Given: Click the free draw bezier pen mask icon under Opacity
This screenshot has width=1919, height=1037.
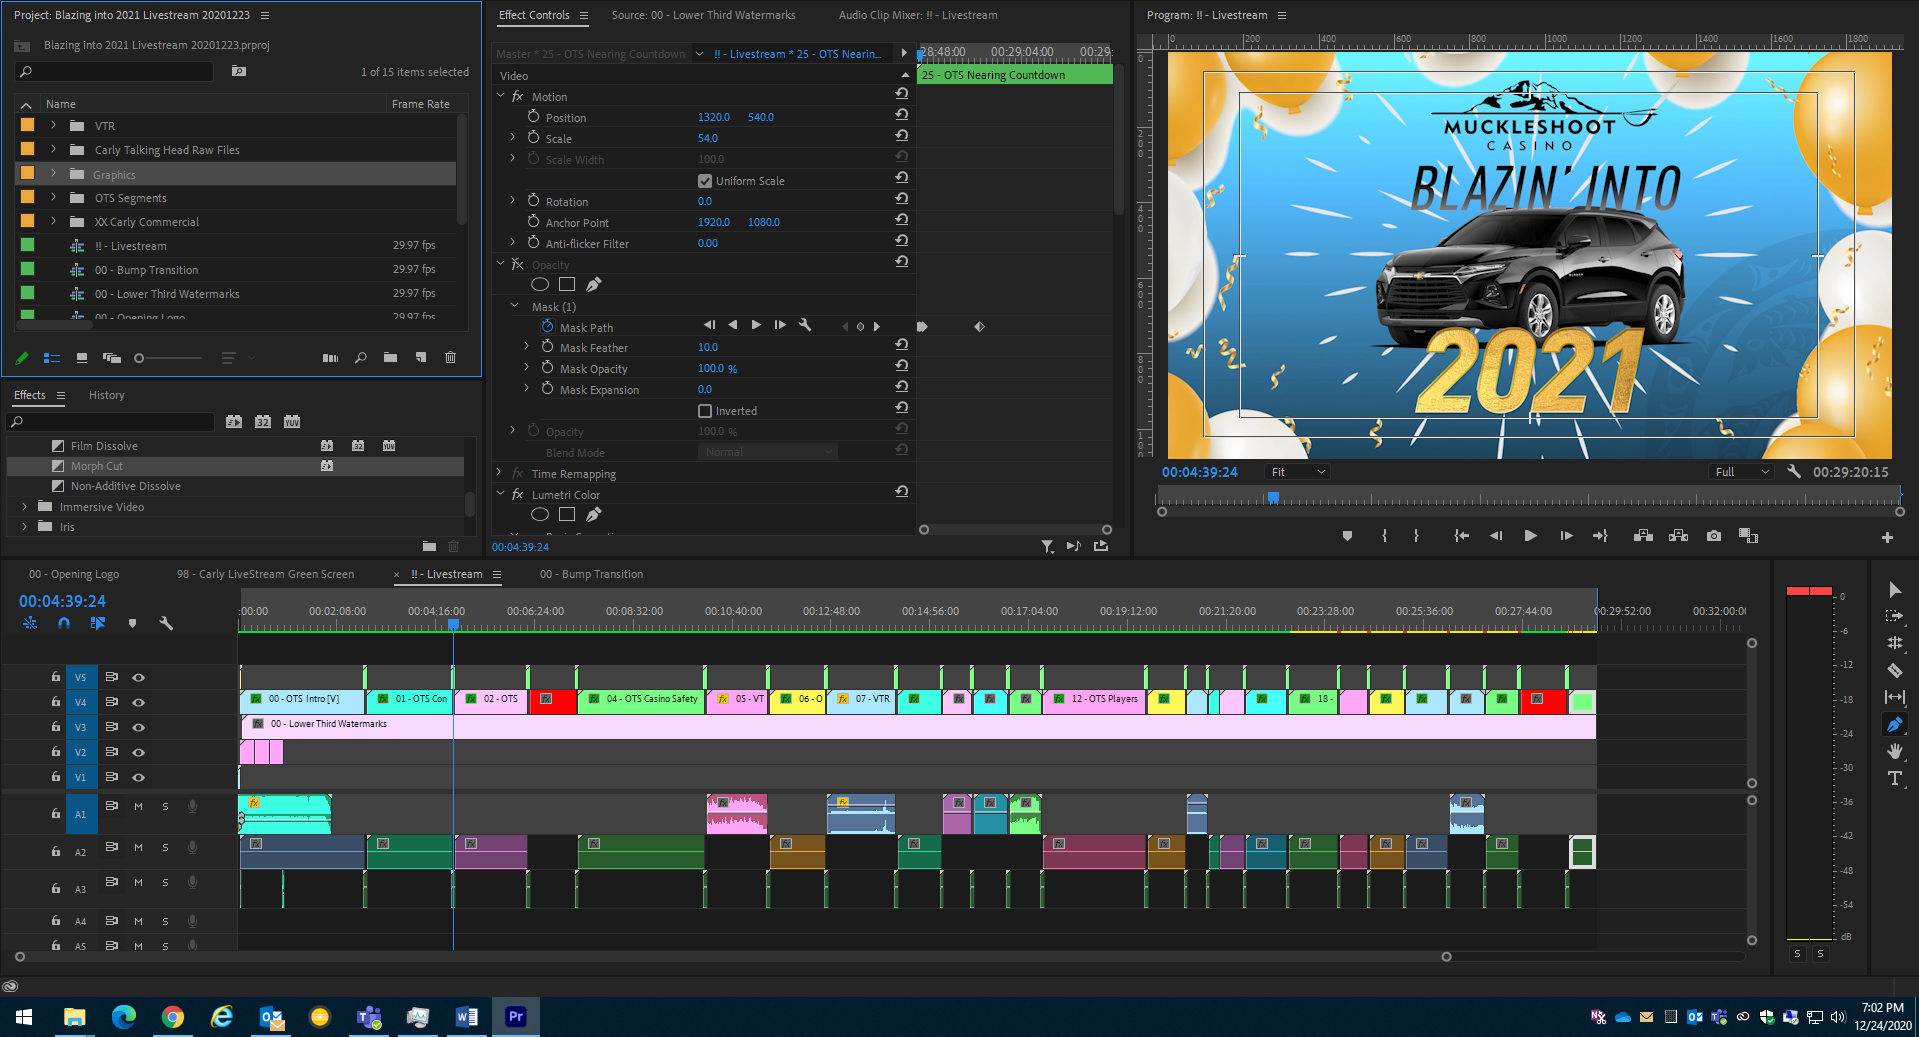Looking at the screenshot, I should click(x=594, y=285).
